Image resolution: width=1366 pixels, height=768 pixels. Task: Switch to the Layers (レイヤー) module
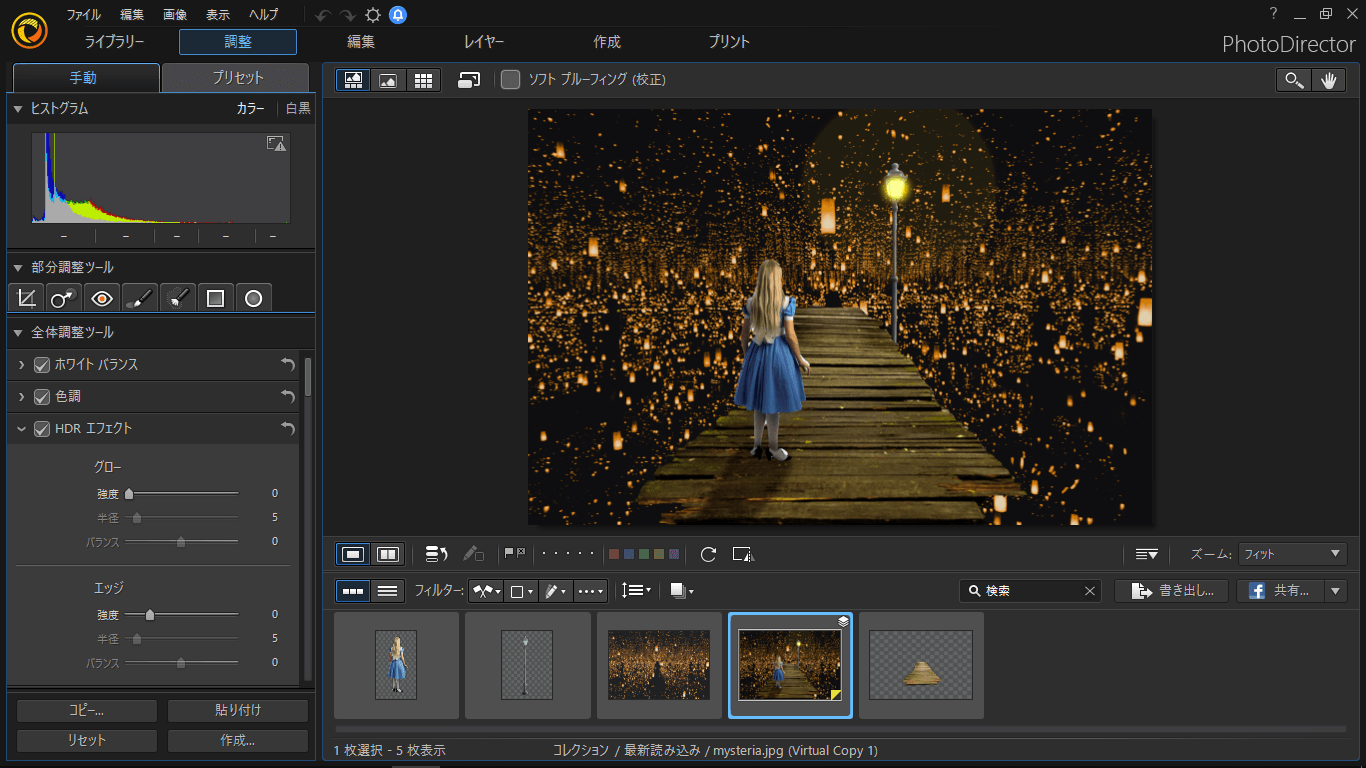484,42
